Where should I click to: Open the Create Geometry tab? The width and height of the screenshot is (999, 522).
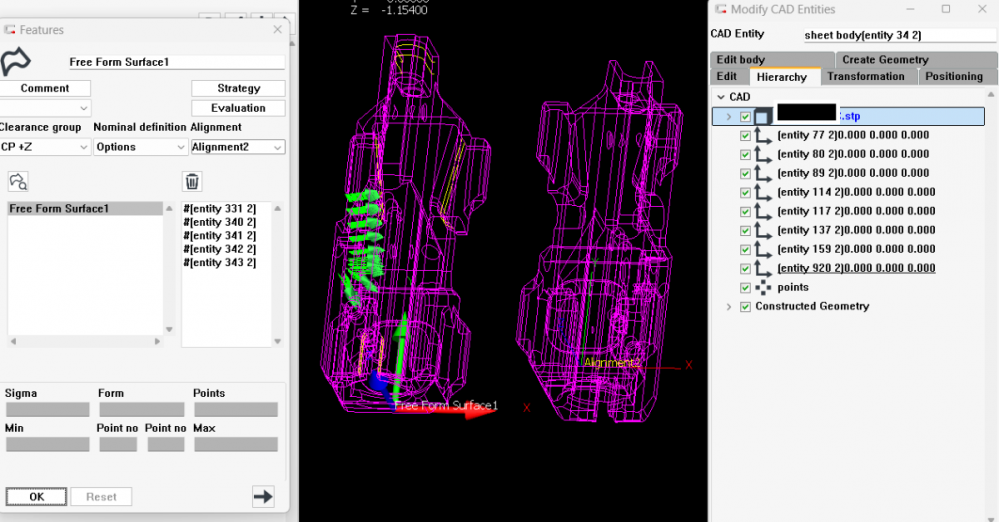[x=885, y=59]
